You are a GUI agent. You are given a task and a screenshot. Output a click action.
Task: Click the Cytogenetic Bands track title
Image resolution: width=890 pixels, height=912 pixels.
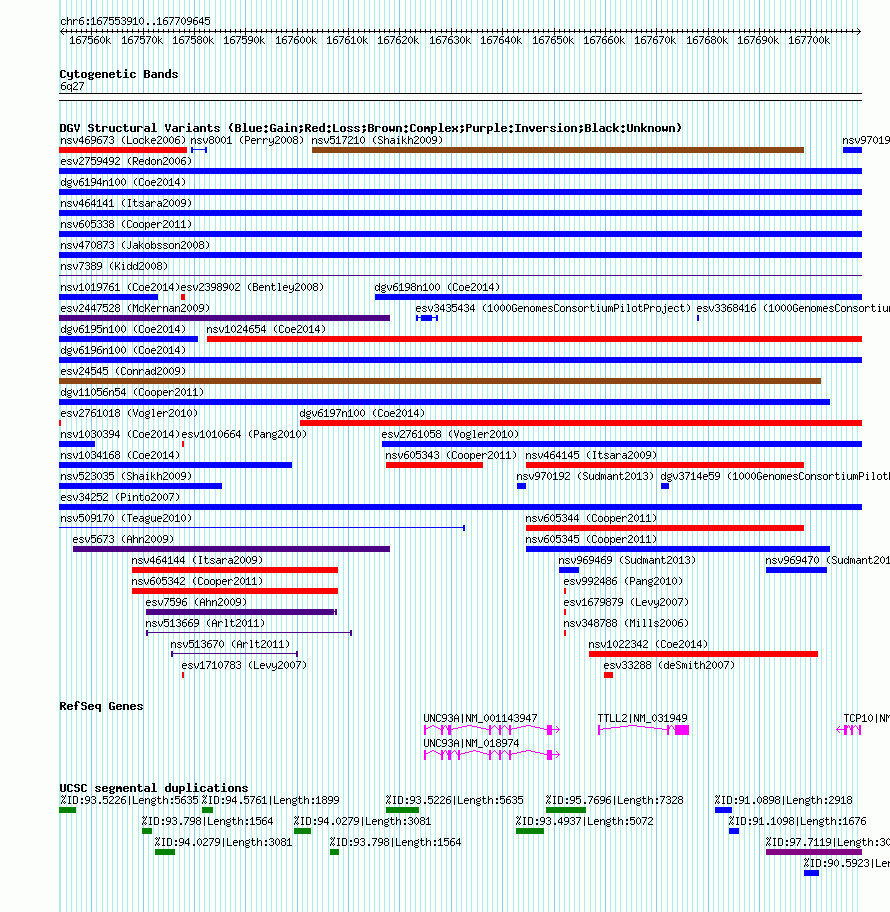pyautogui.click(x=119, y=74)
